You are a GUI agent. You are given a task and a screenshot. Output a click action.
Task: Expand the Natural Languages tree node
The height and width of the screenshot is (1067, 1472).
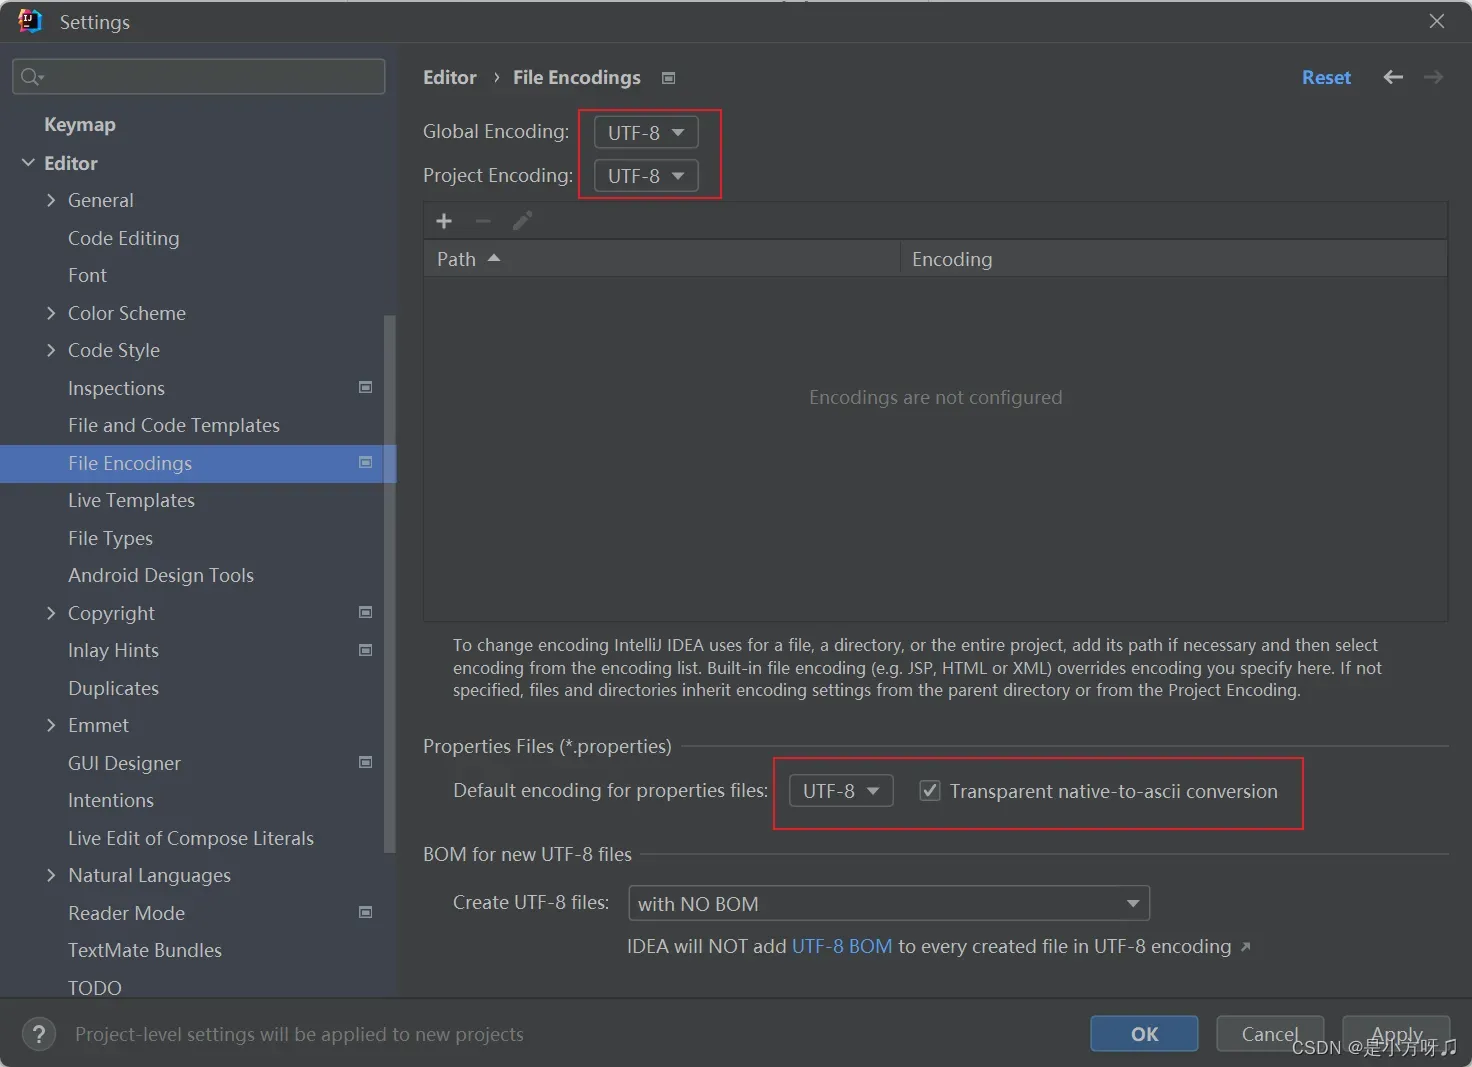point(51,875)
